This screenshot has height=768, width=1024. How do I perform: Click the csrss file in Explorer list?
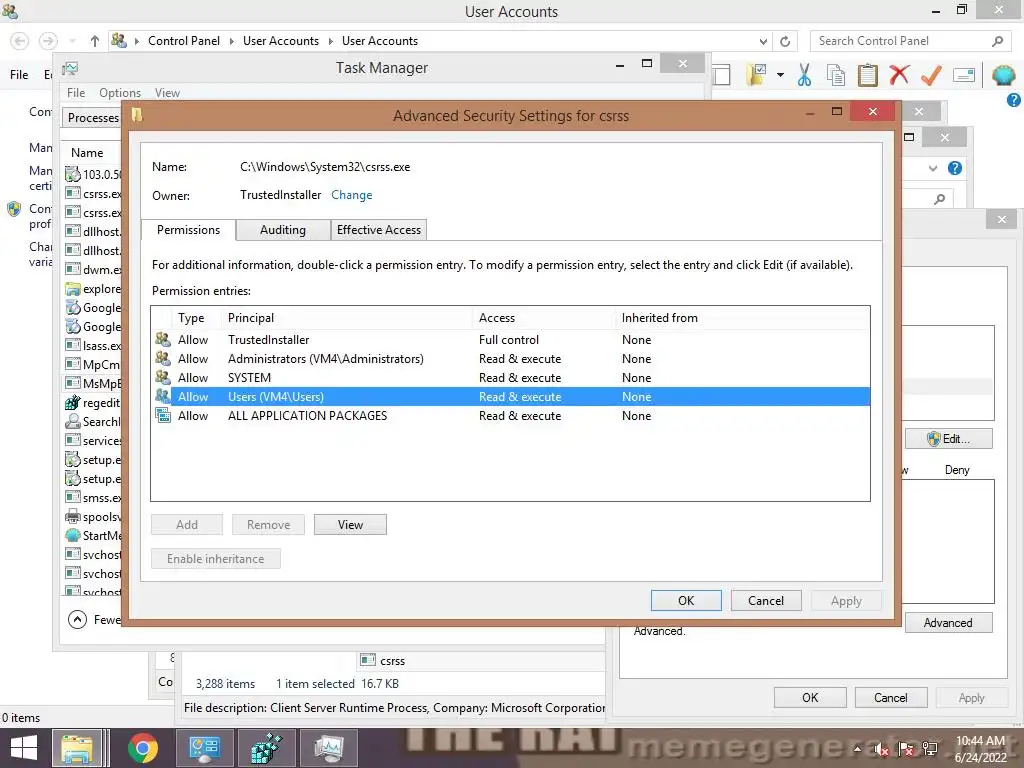[x=383, y=661]
